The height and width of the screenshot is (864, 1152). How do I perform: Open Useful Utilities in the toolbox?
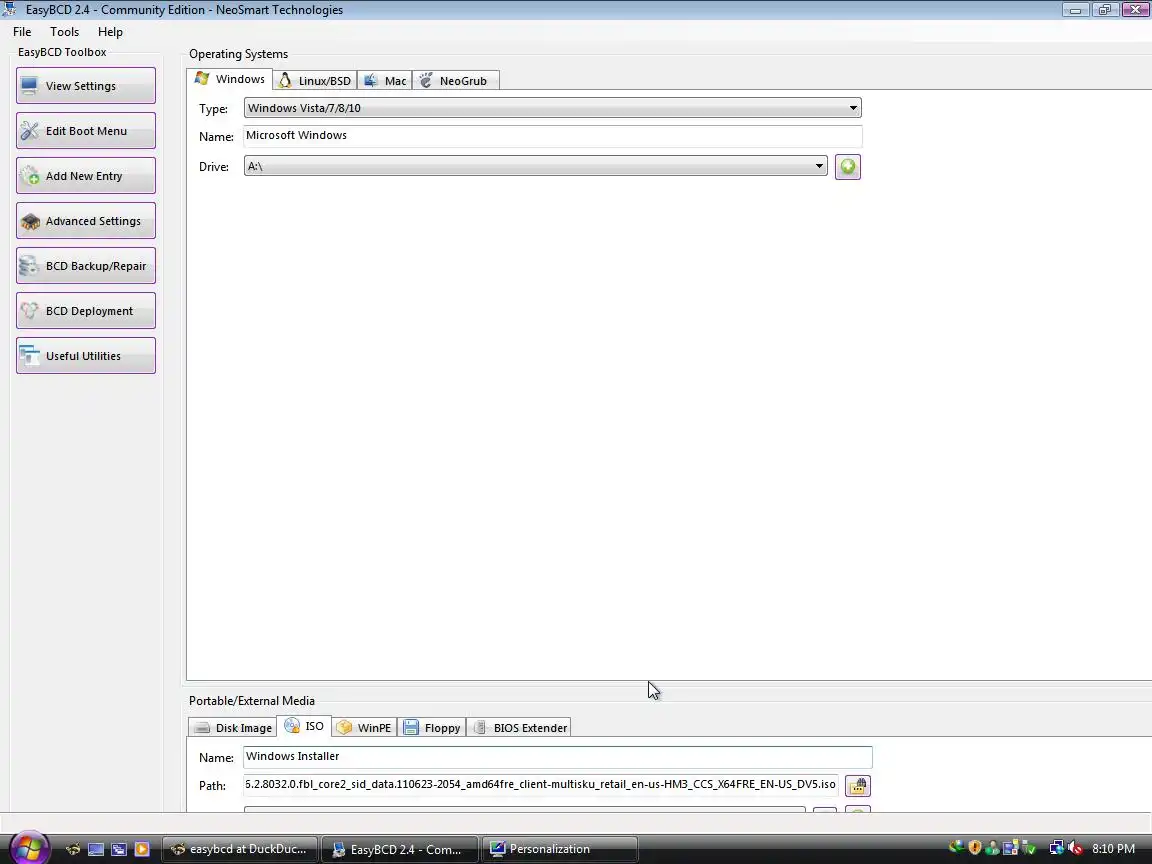click(86, 356)
